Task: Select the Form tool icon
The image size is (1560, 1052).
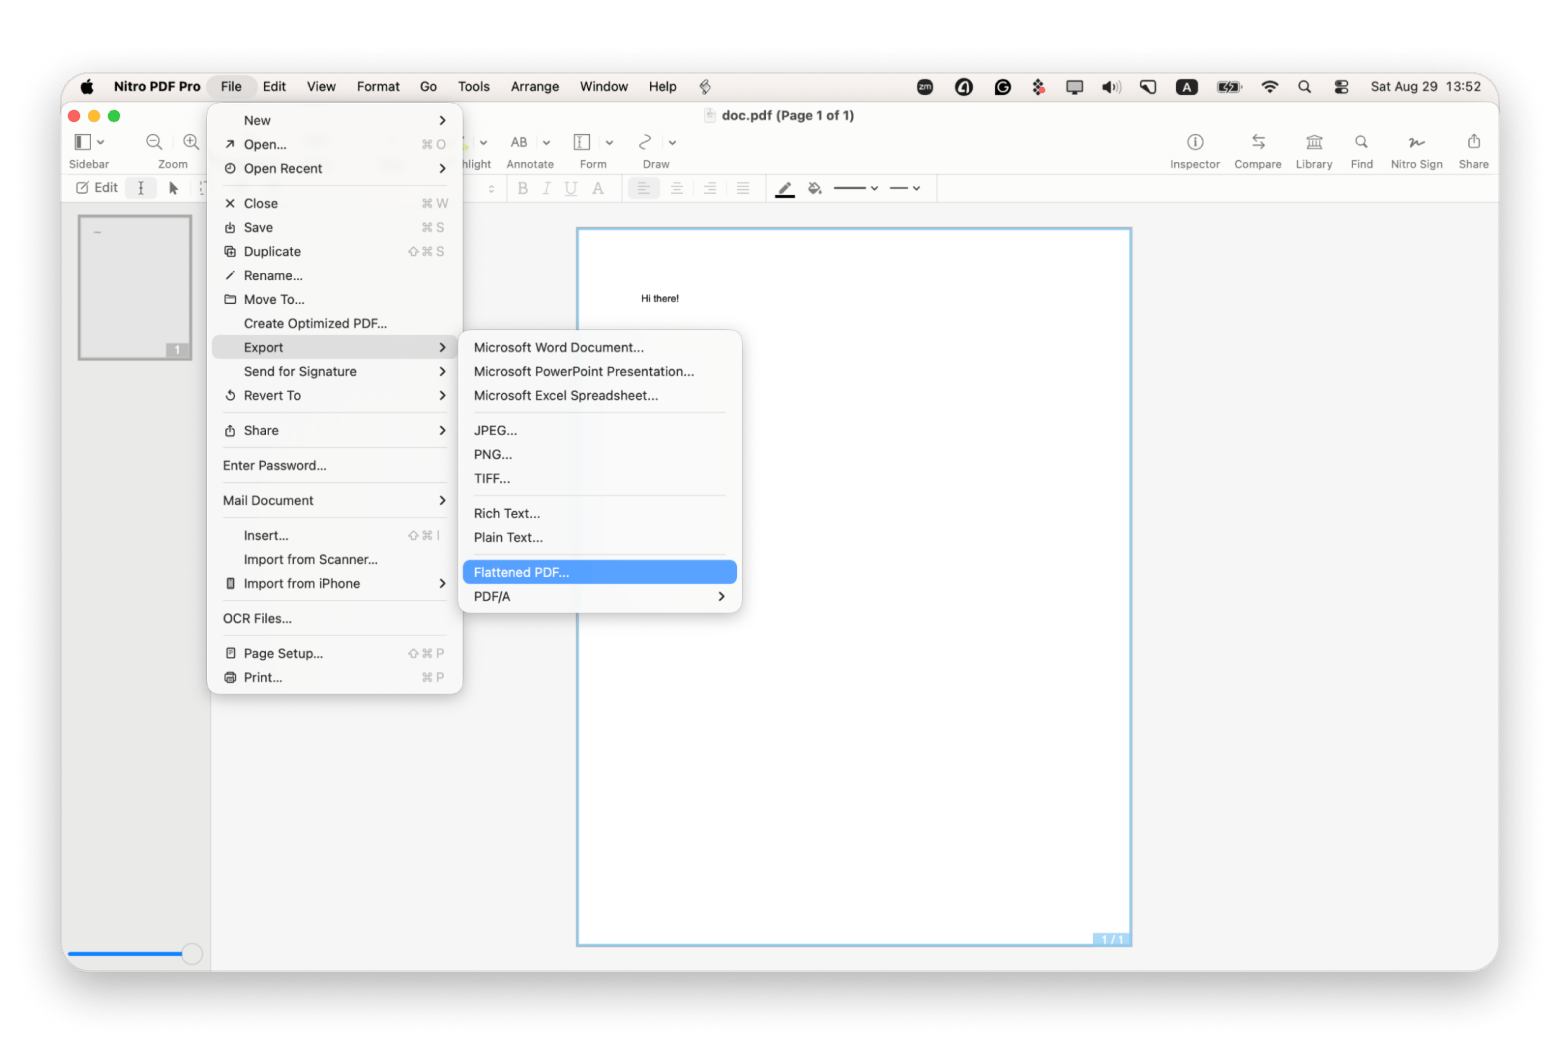Action: coord(581,142)
